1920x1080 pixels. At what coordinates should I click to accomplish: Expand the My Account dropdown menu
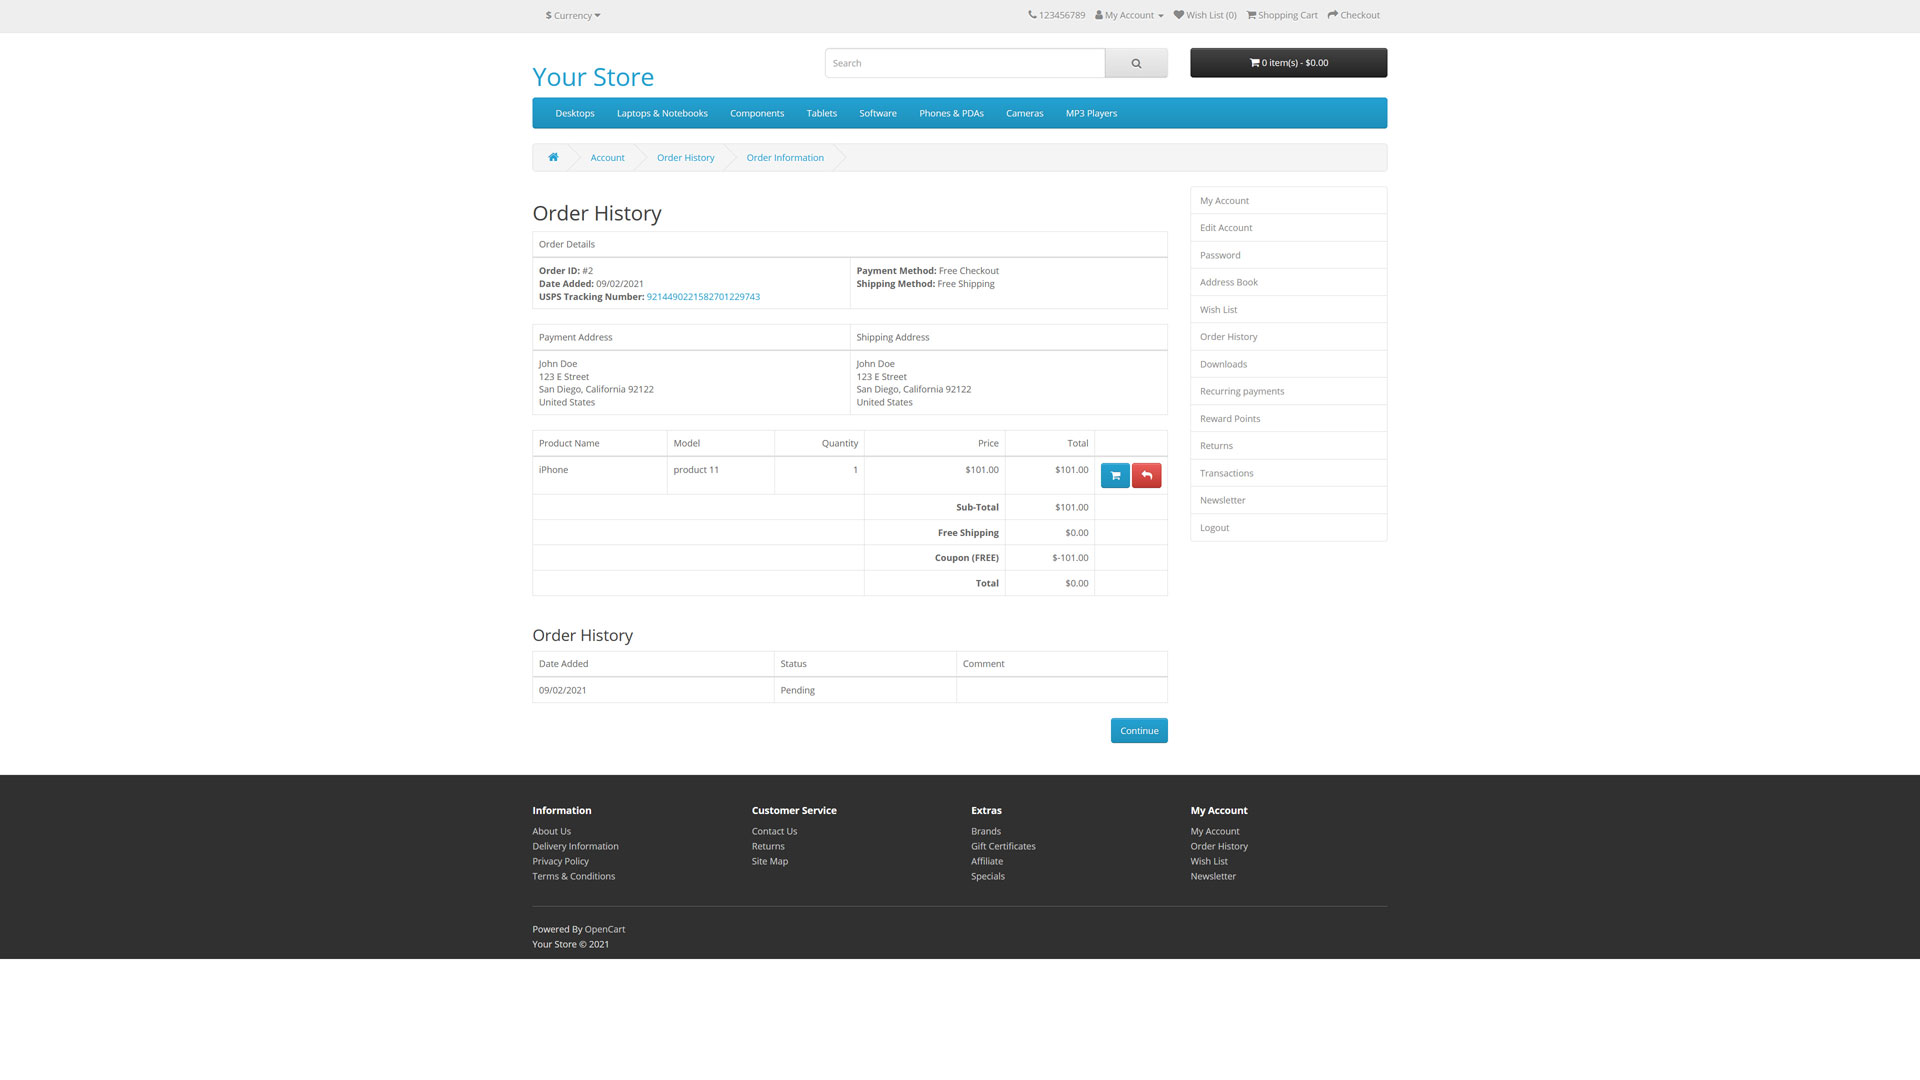[x=1128, y=14]
